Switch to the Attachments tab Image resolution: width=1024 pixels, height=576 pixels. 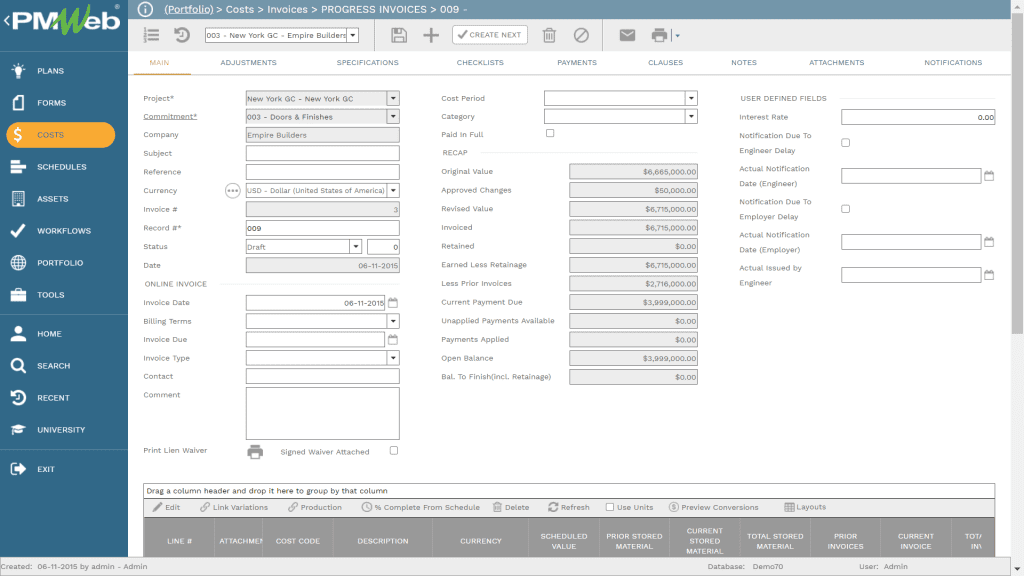coord(837,63)
